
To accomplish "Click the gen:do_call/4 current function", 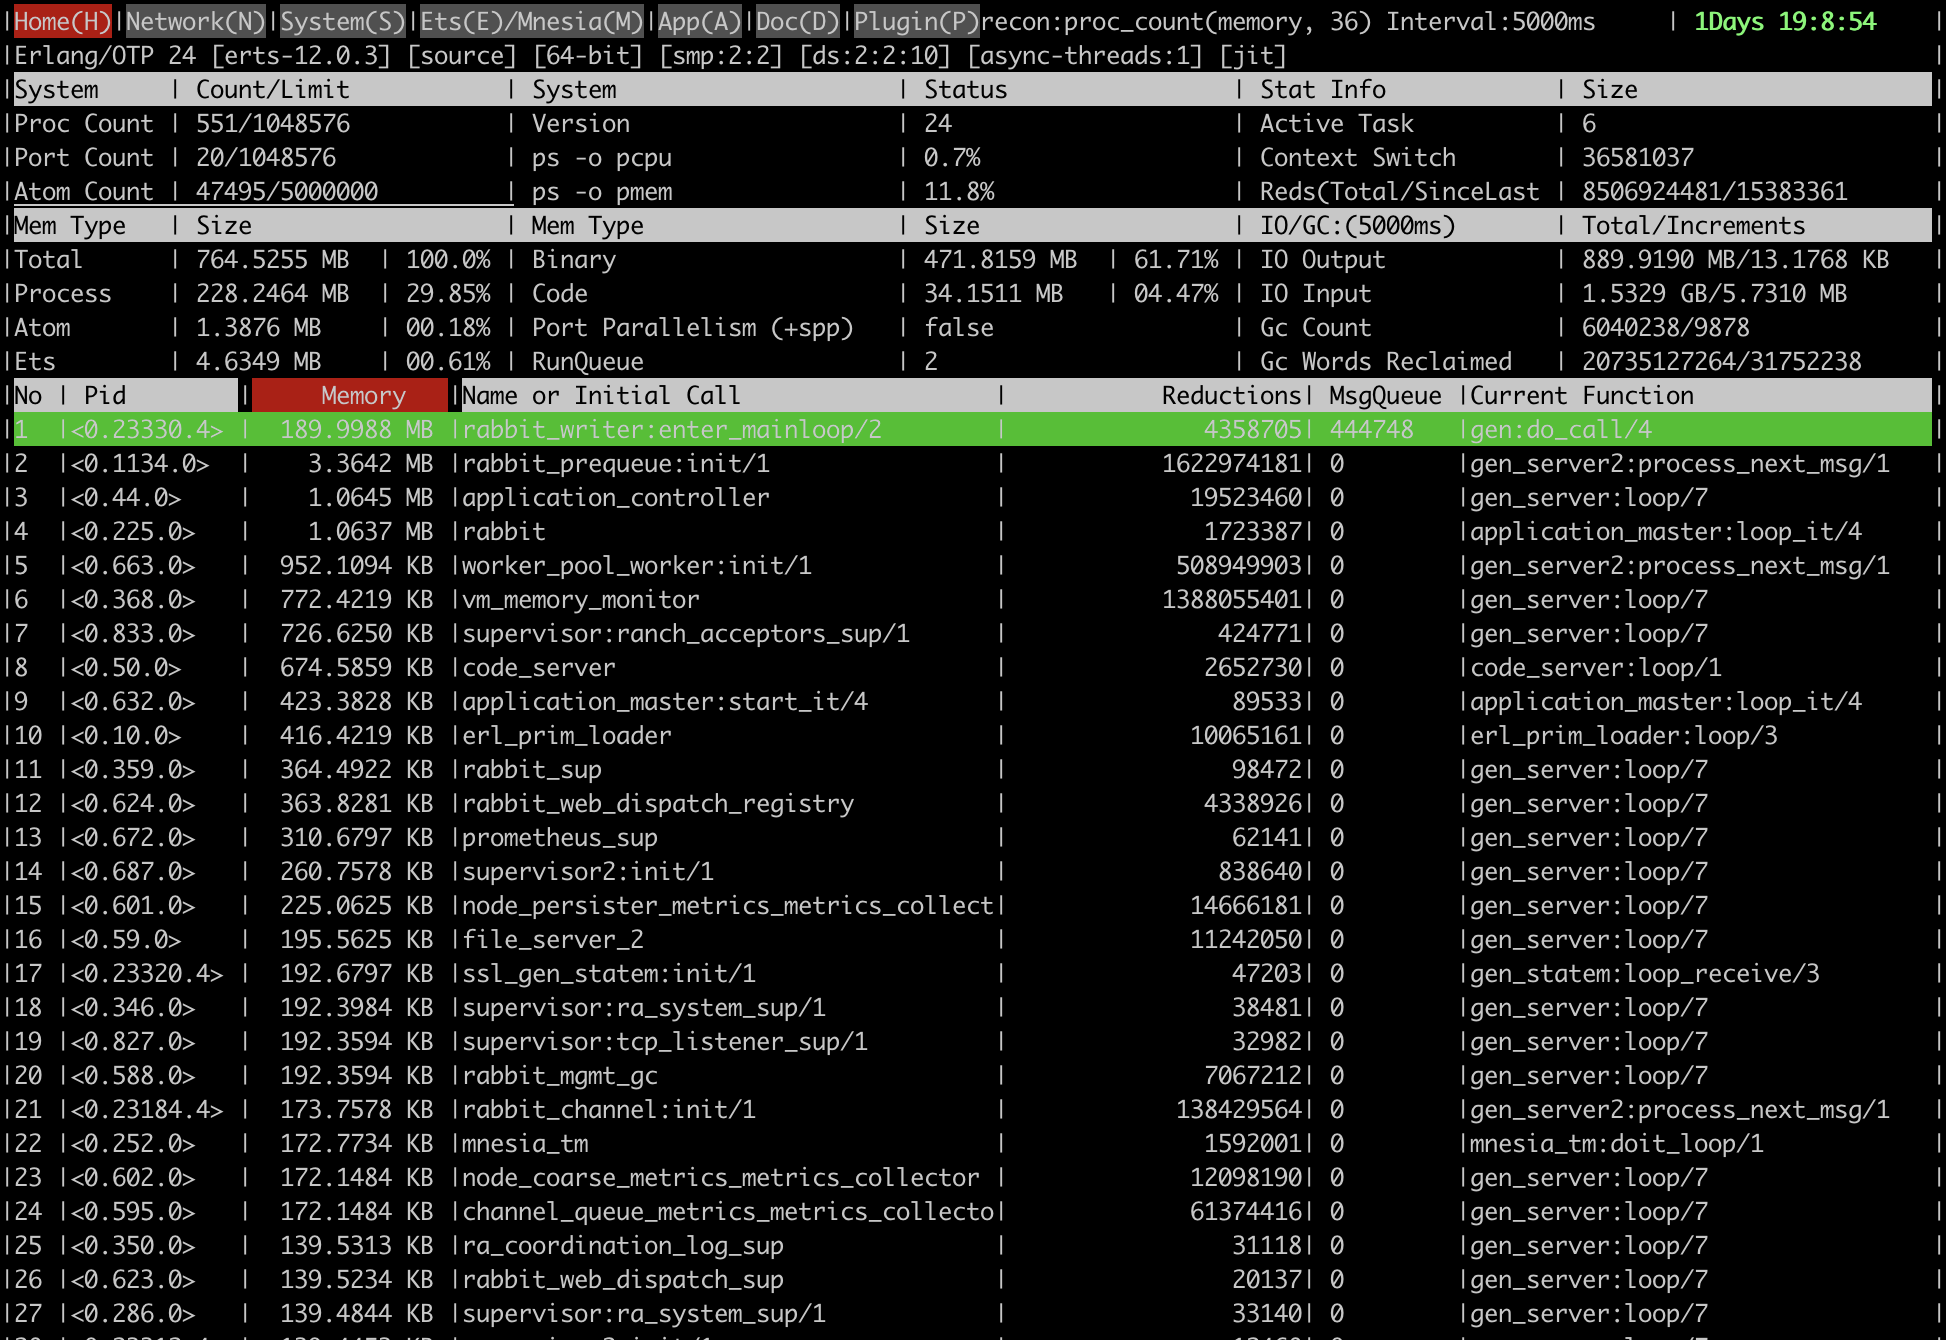I will [1560, 429].
